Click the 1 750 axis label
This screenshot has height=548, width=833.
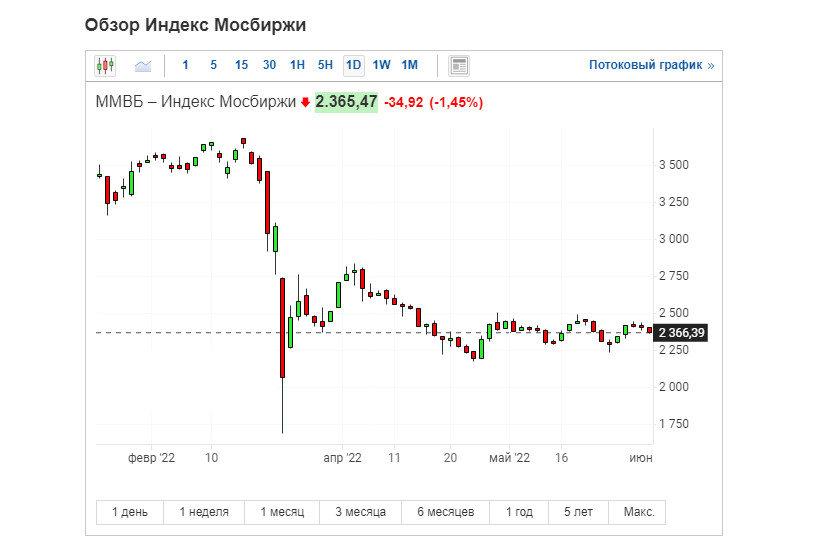pyautogui.click(x=674, y=424)
